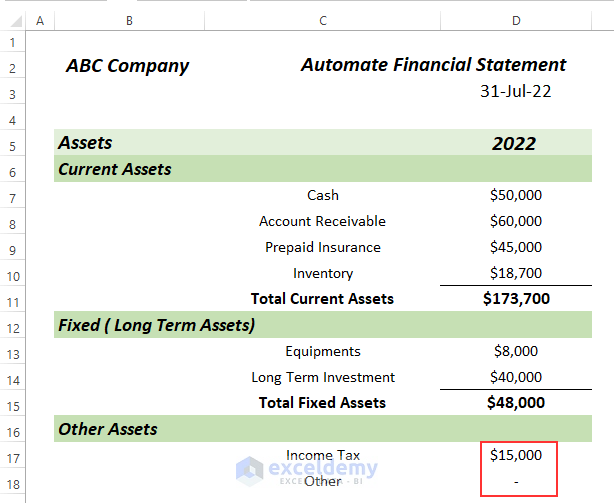The image size is (614, 503).
Task: Select row 11 header
Action: coord(12,299)
